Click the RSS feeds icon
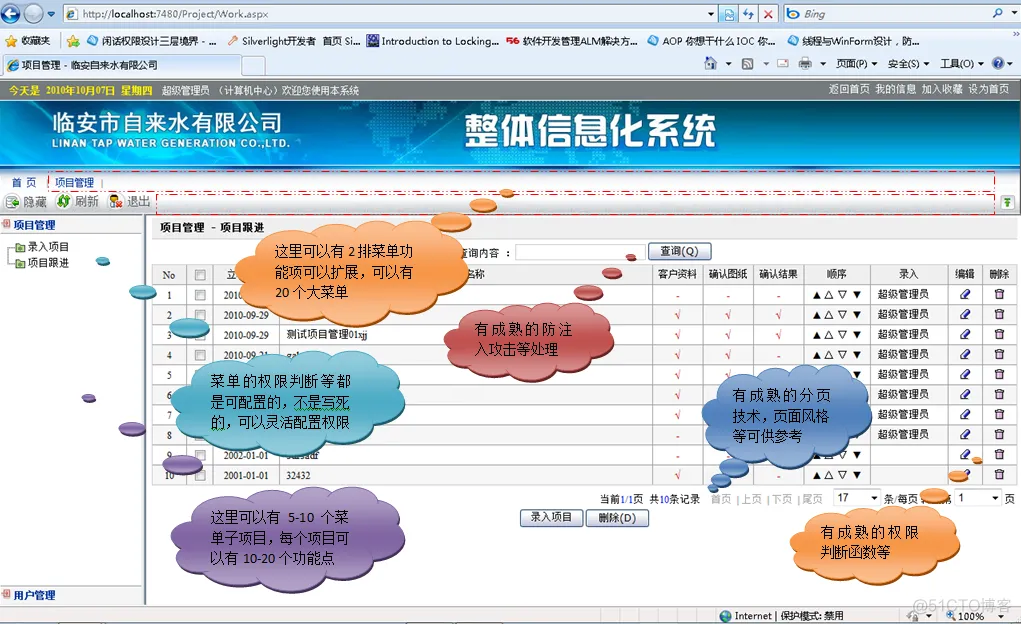 [748, 63]
